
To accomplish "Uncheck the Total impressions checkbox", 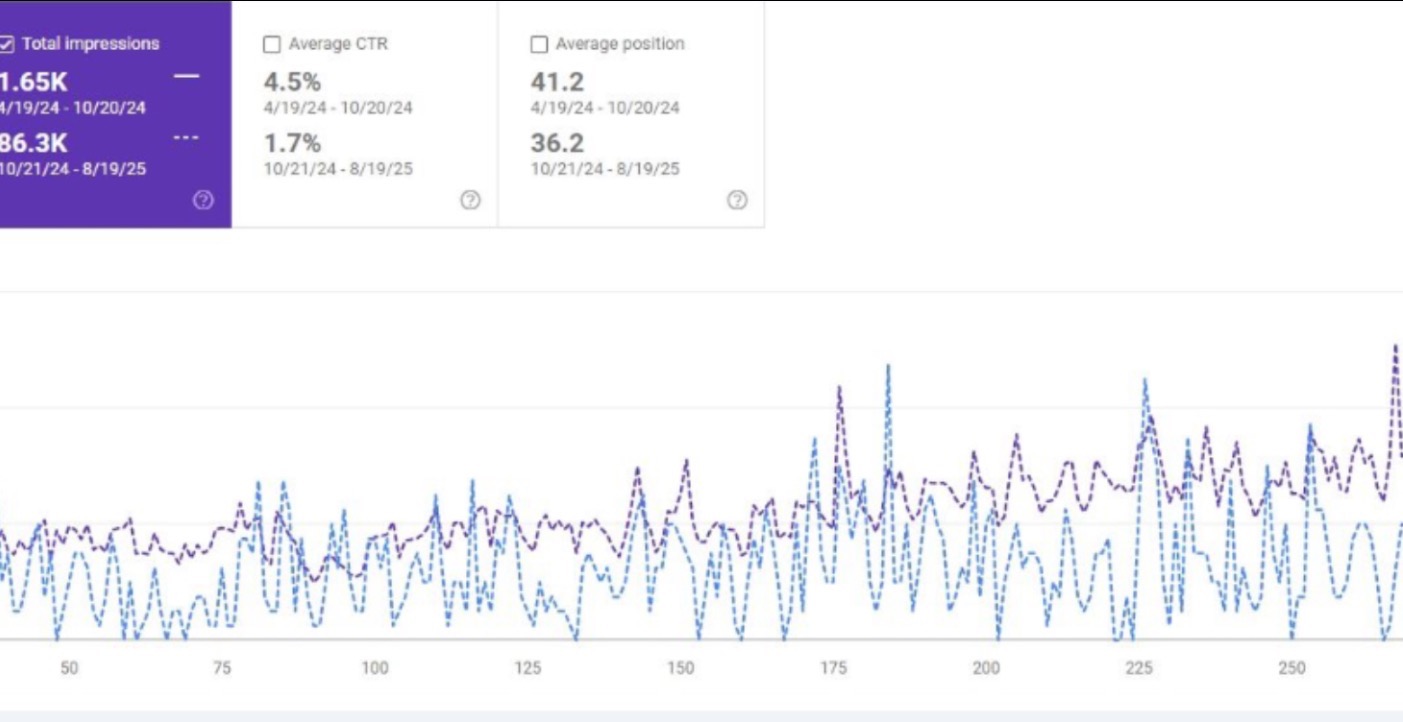I will point(7,44).
